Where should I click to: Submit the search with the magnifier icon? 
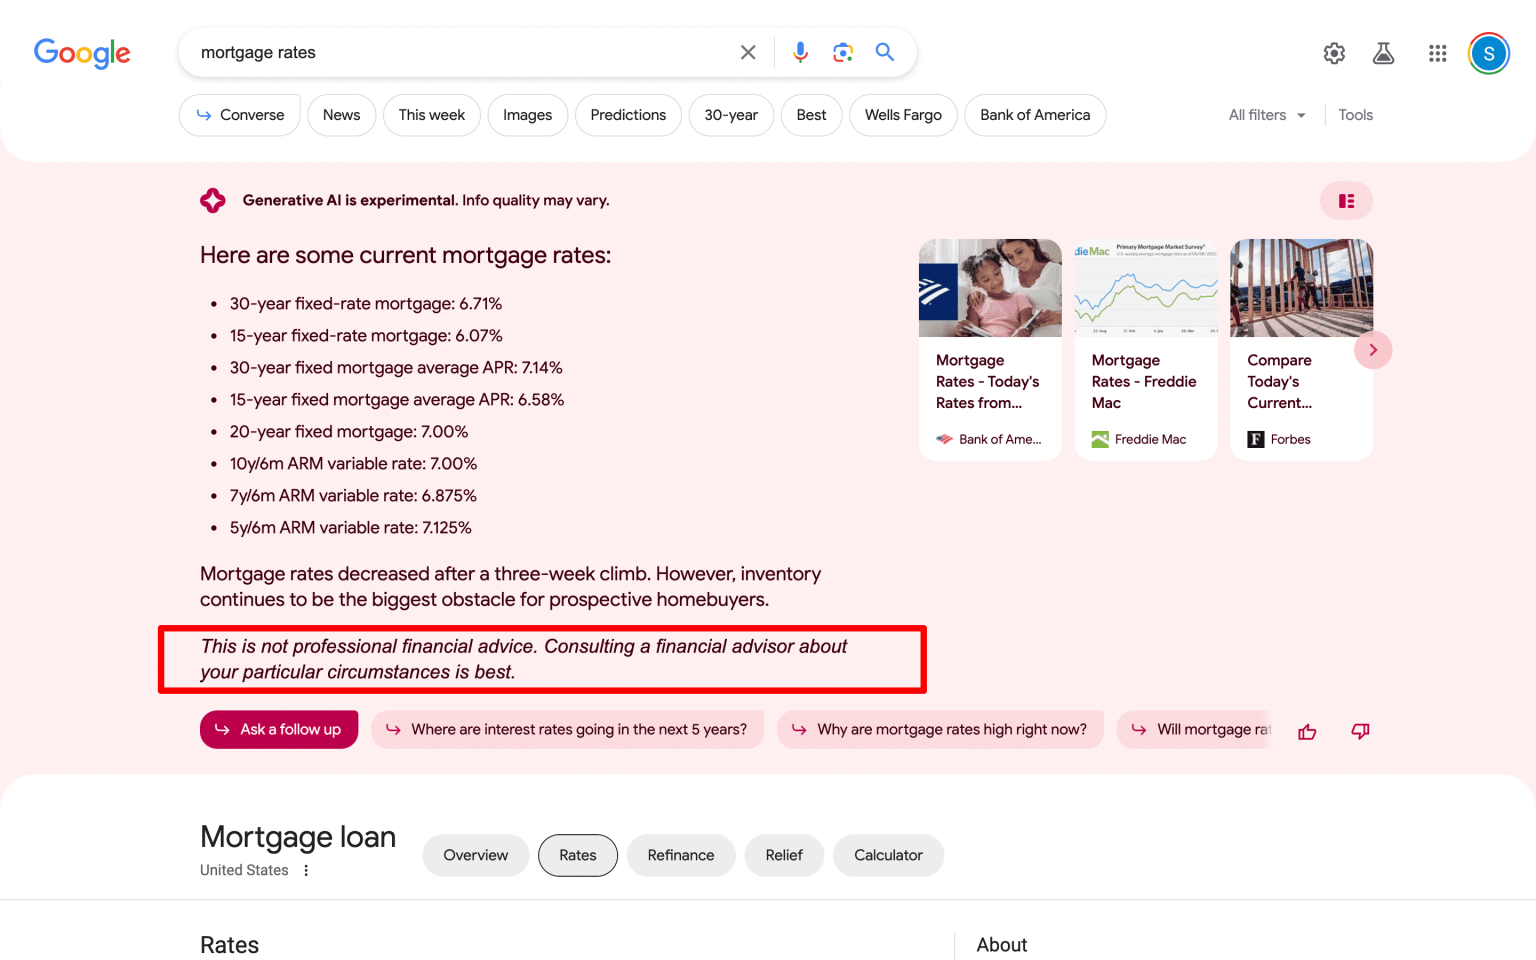pos(884,52)
